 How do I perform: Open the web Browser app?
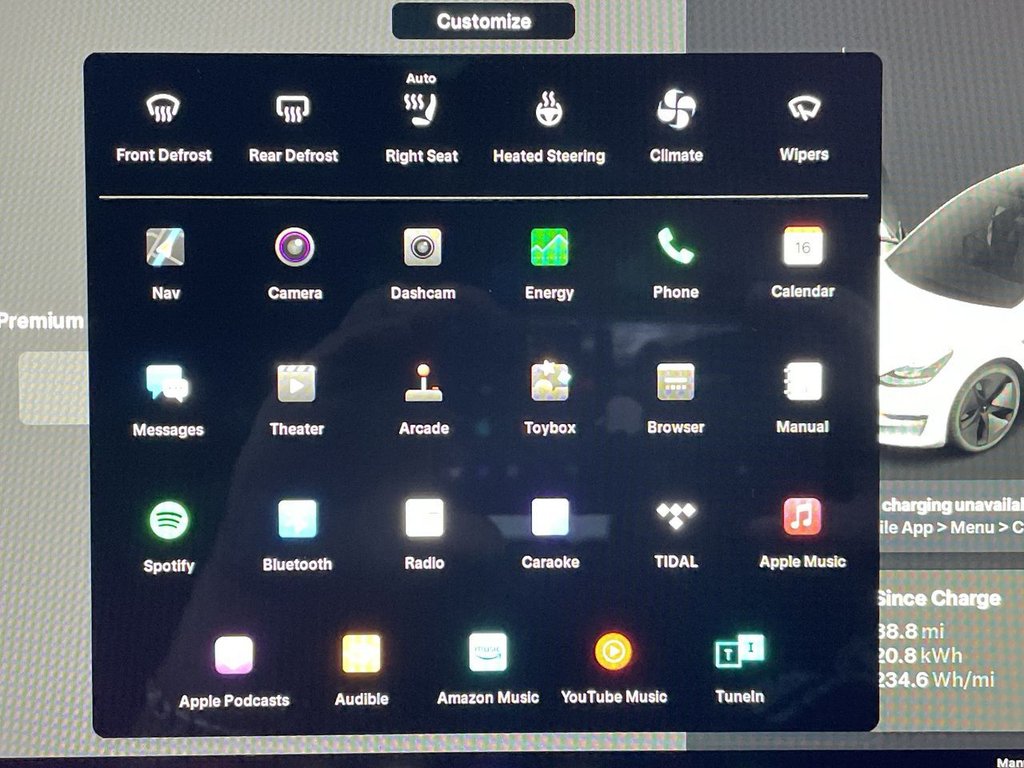676,382
